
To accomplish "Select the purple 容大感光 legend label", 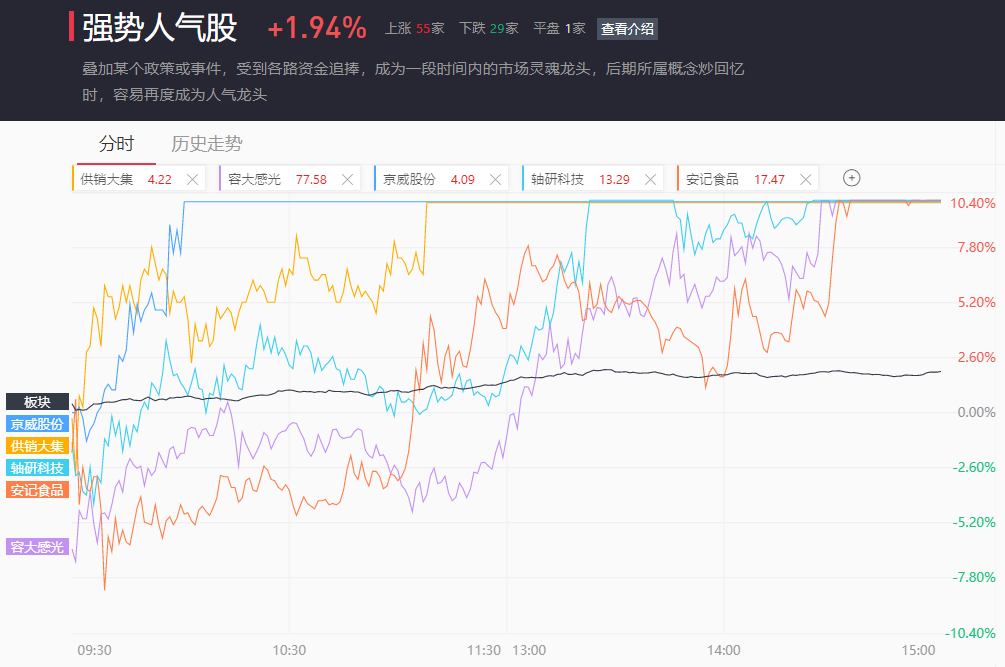I will (37, 547).
